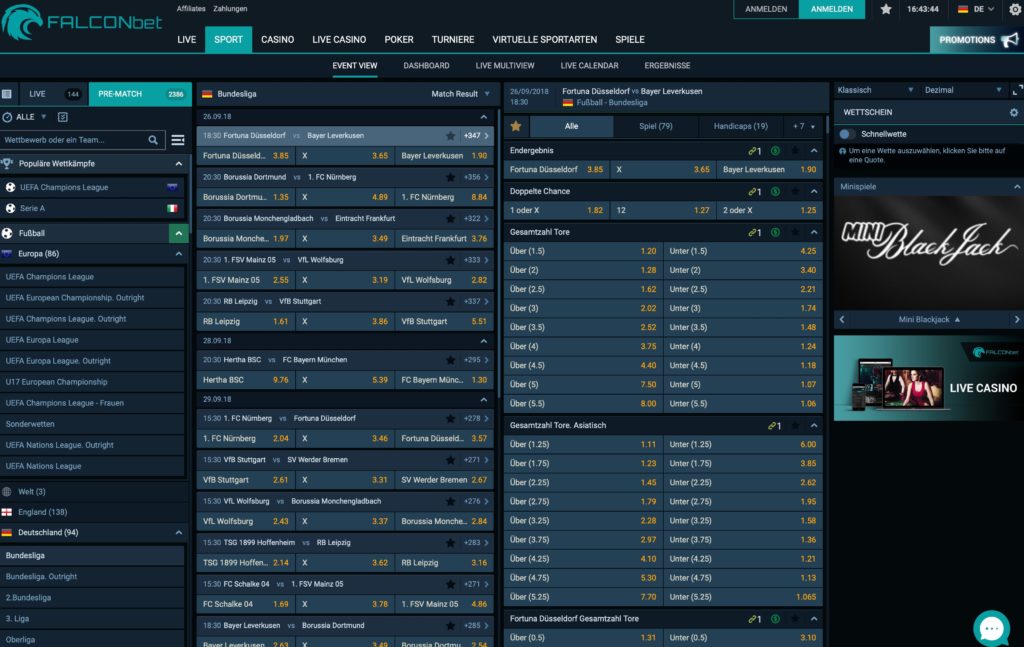Click gold star left of Alle tab
The image size is (1024, 647).
coord(516,126)
